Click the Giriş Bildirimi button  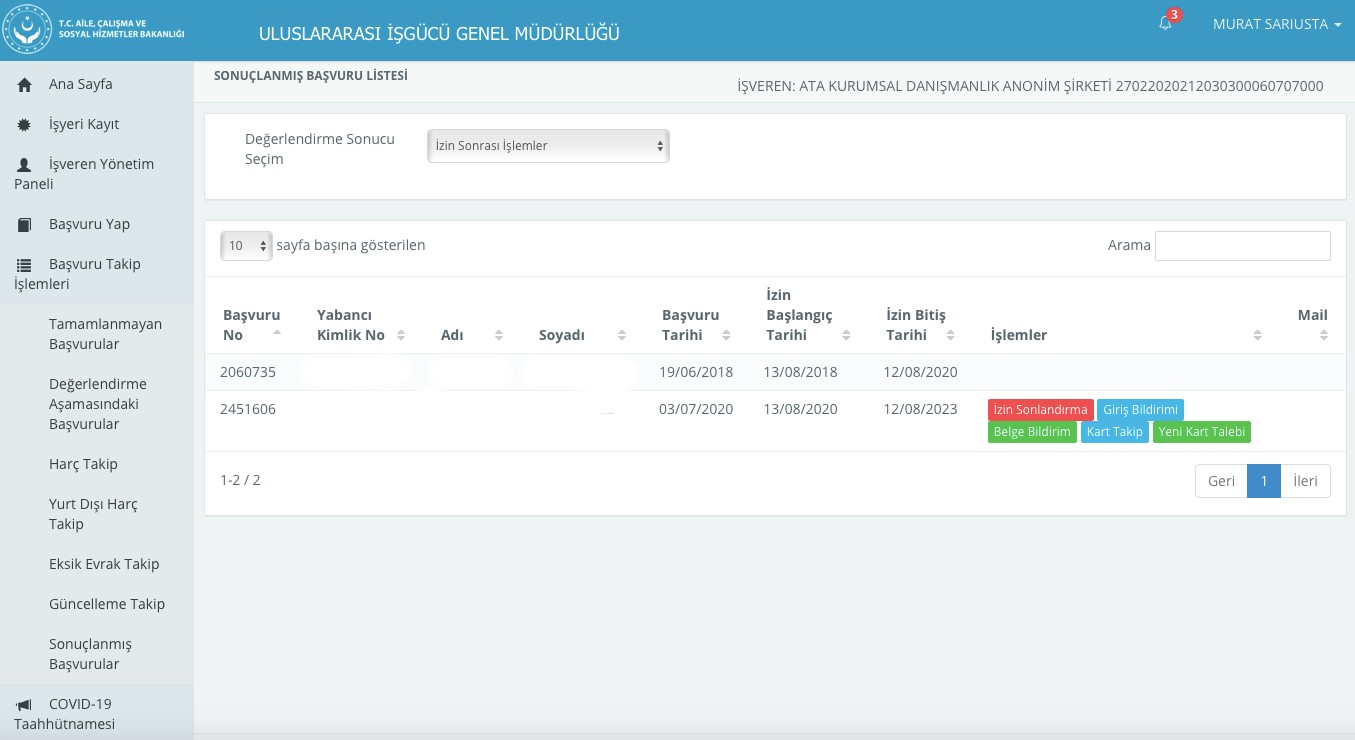pyautogui.click(x=1140, y=410)
